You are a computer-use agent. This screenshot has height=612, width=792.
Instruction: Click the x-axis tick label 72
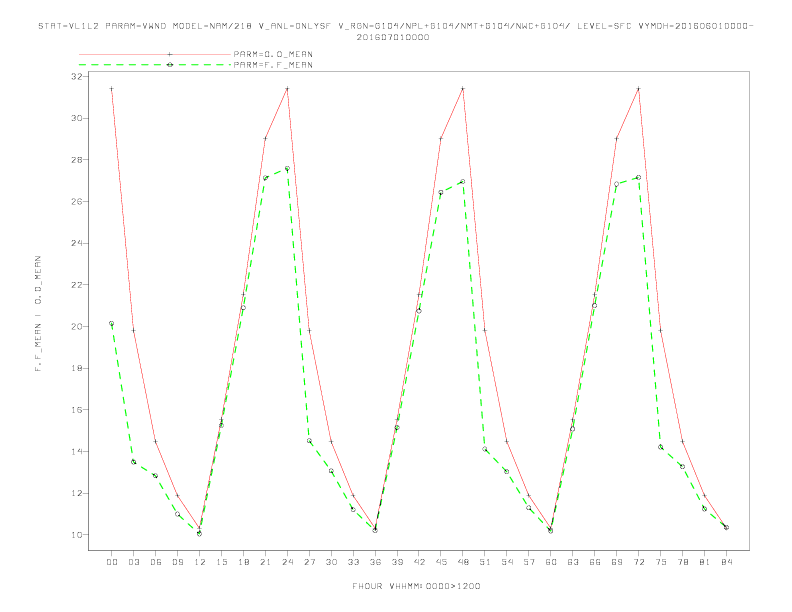(638, 562)
